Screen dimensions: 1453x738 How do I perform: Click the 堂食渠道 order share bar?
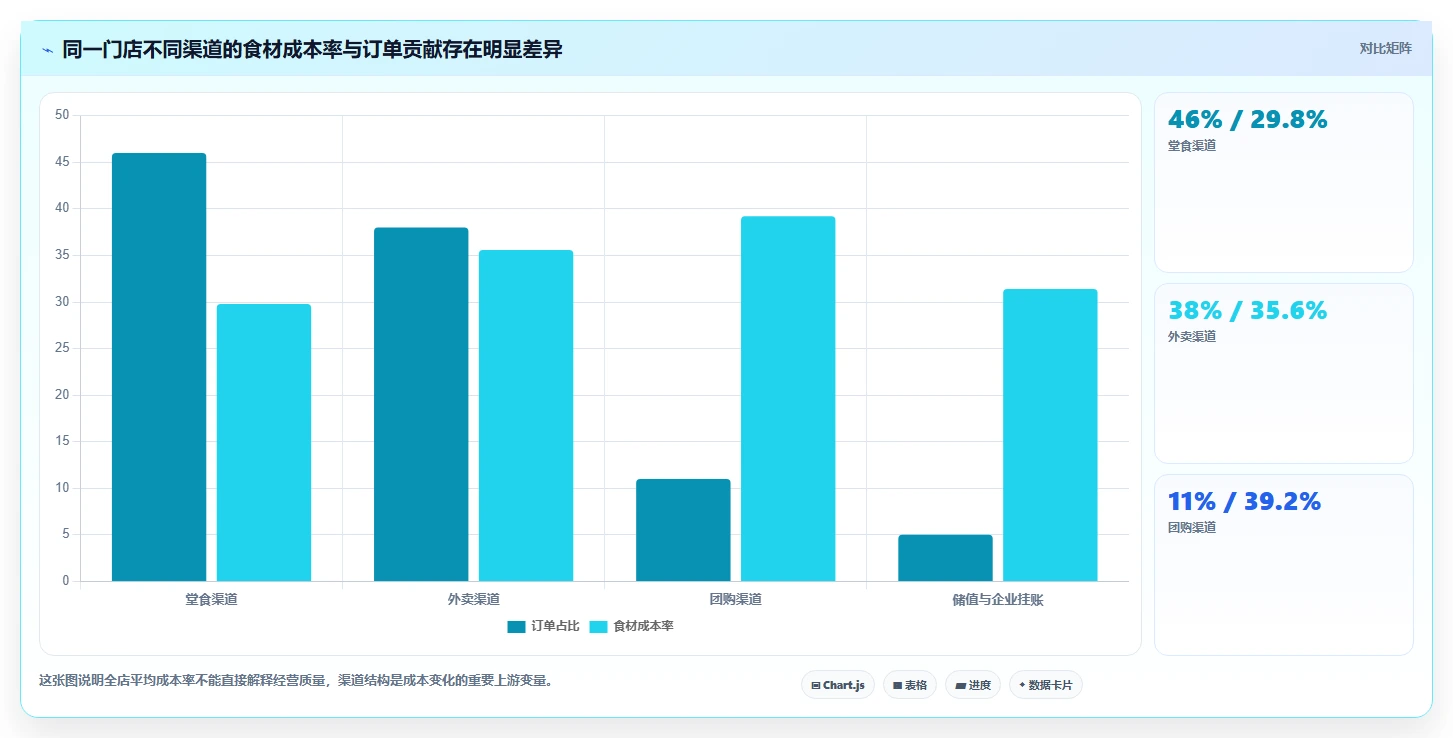tap(159, 367)
